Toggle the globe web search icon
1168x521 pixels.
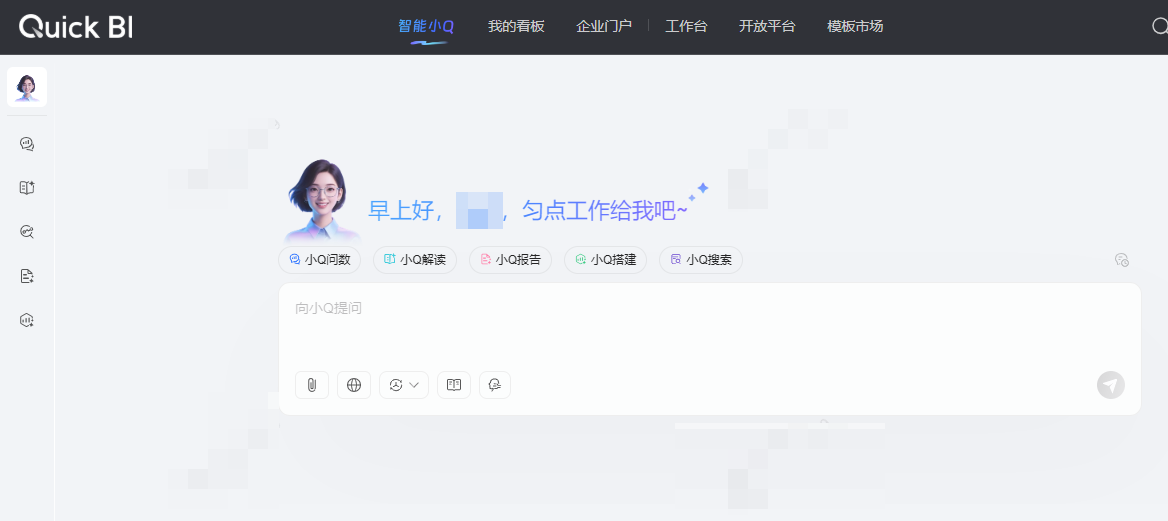354,385
